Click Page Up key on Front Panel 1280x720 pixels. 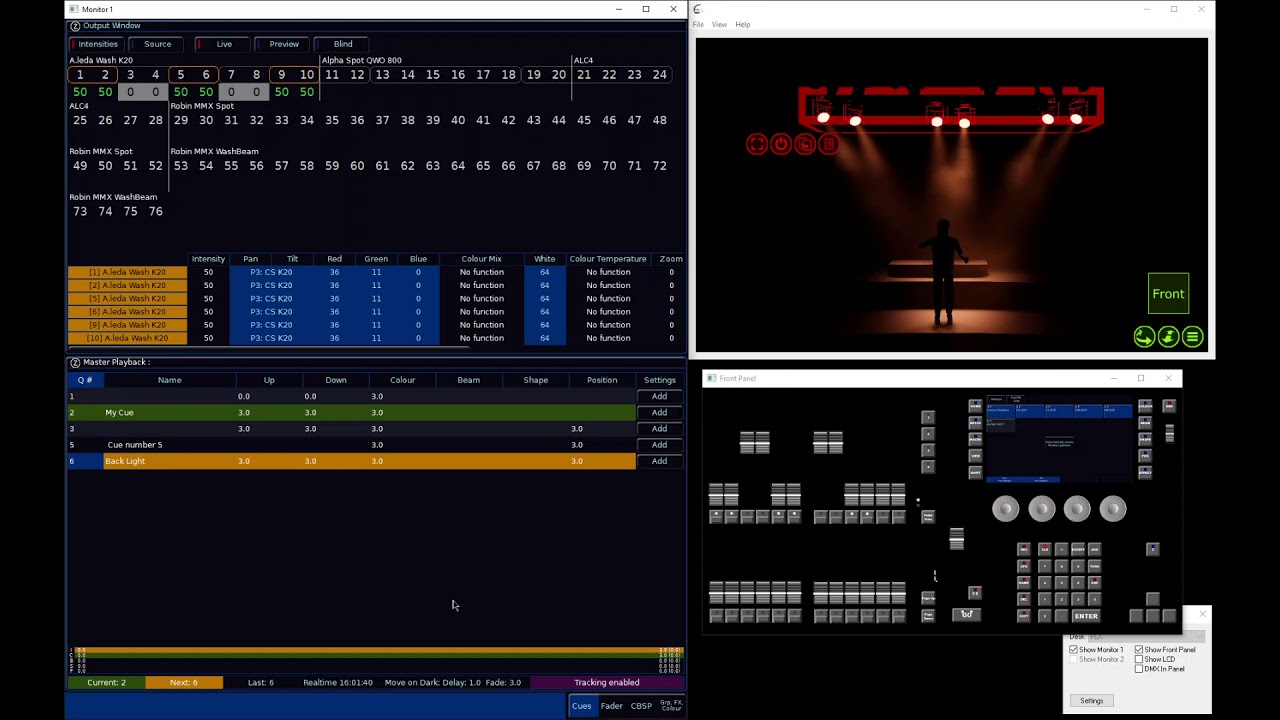(x=928, y=598)
